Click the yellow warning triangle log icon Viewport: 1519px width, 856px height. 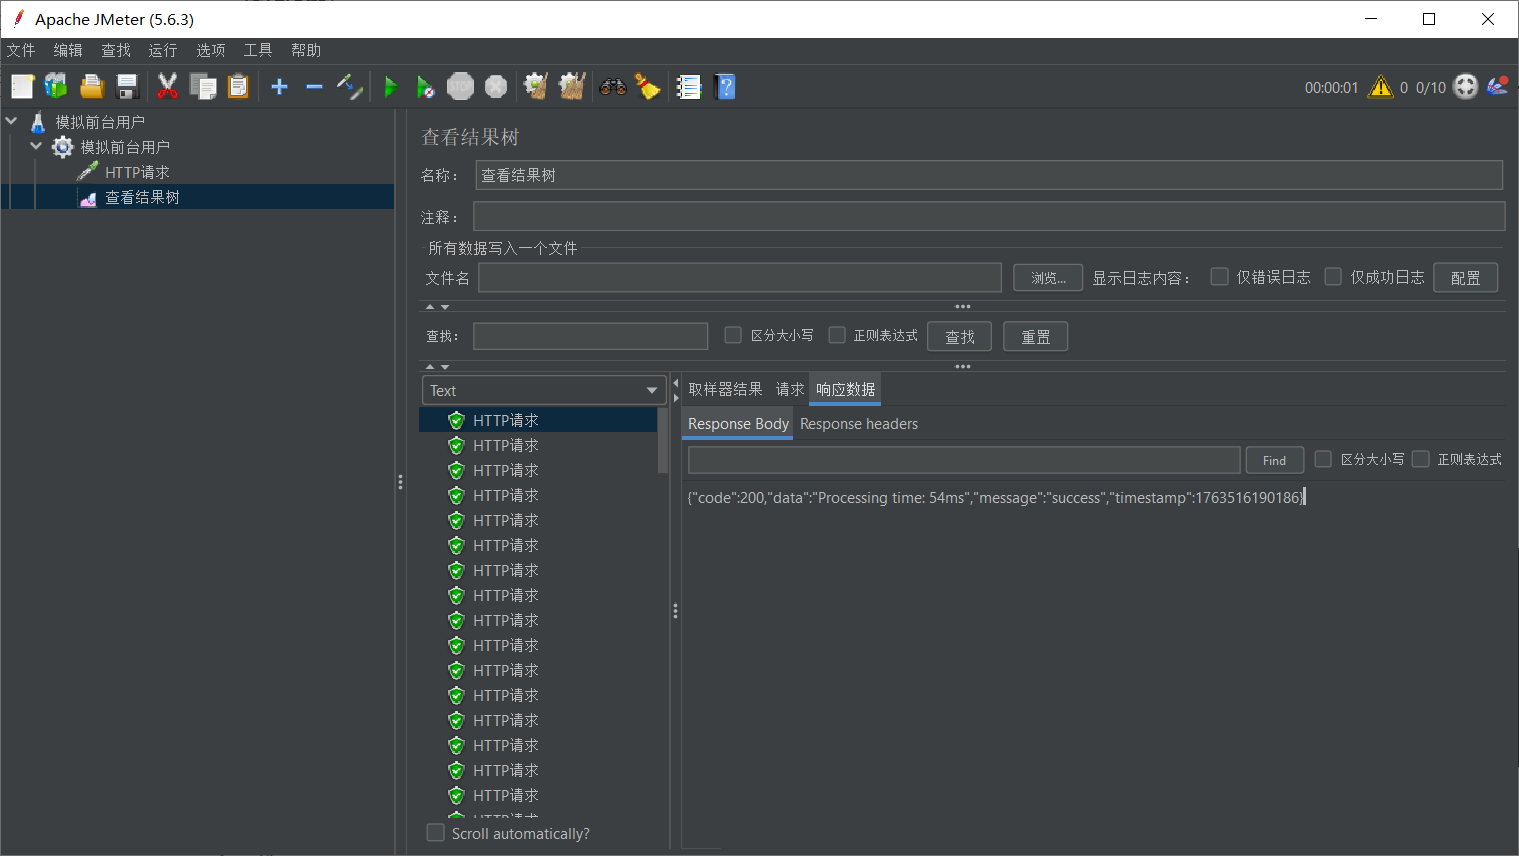click(1380, 88)
